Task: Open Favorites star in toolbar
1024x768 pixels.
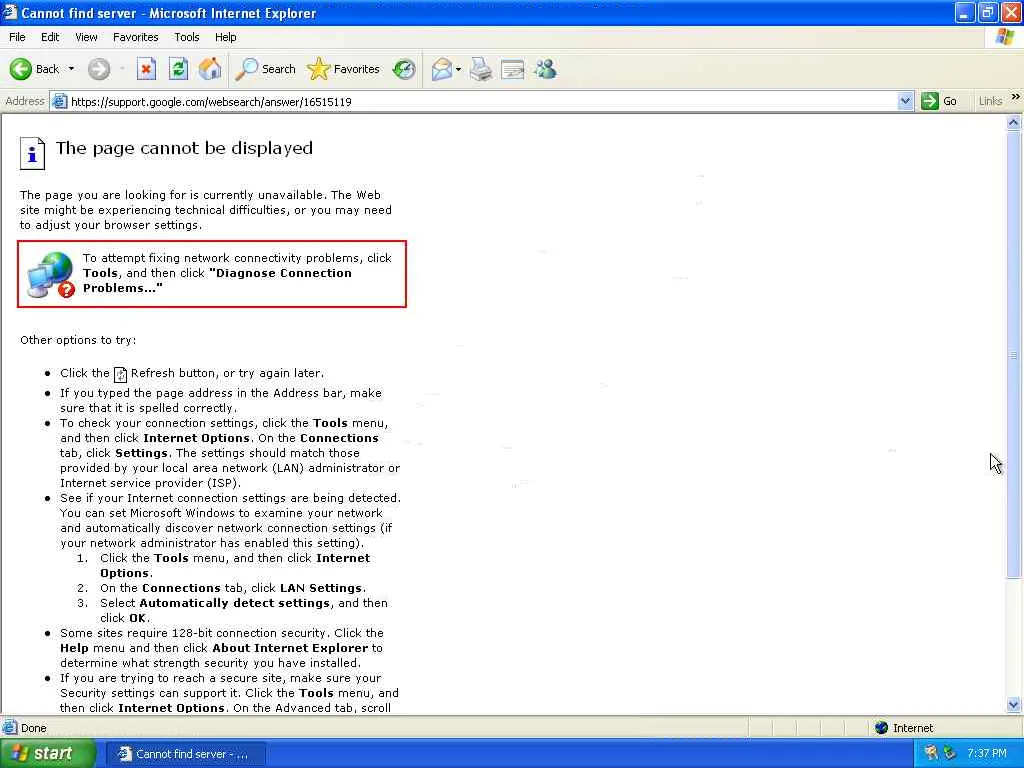Action: tap(344, 69)
